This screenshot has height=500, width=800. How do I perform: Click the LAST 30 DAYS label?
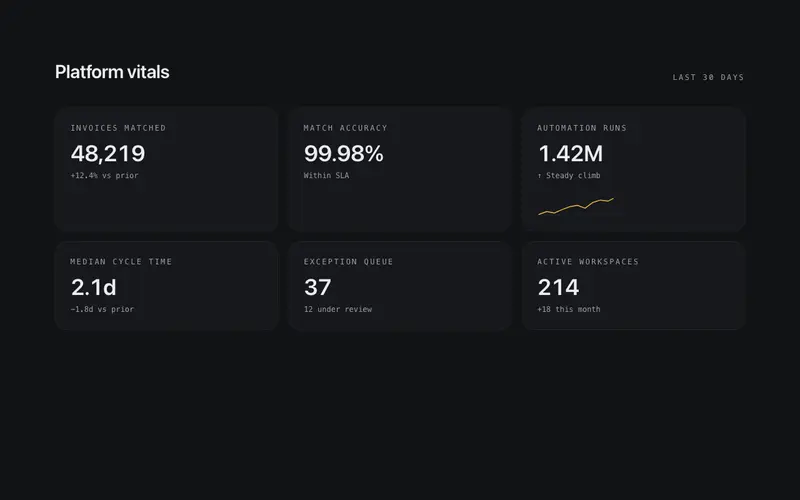point(708,78)
